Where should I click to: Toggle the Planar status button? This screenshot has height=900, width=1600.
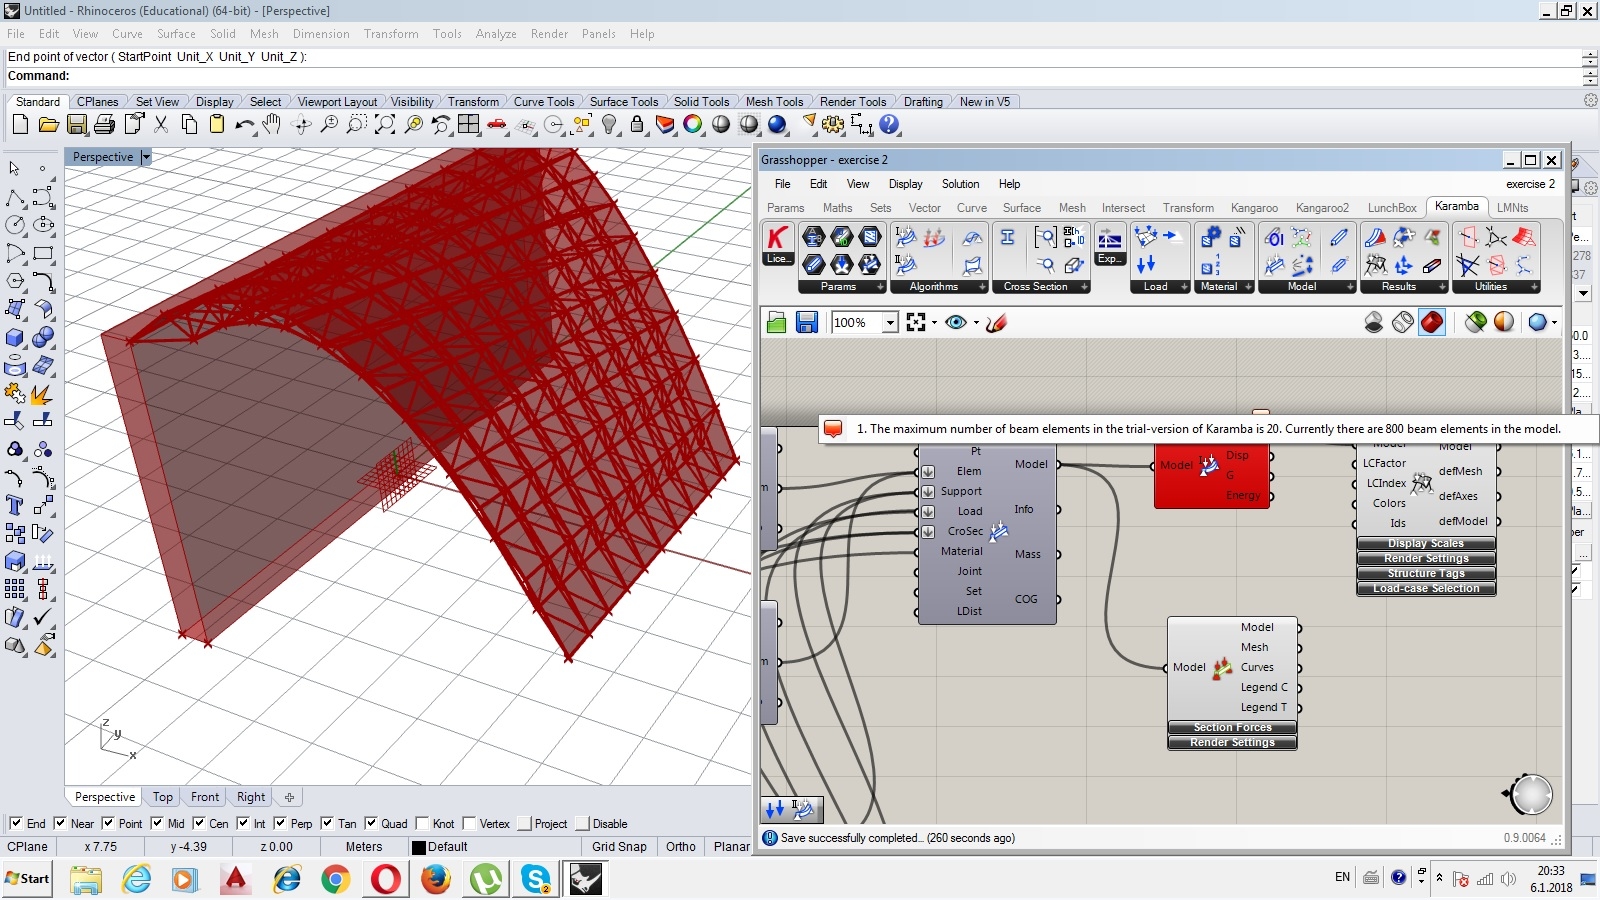point(731,846)
